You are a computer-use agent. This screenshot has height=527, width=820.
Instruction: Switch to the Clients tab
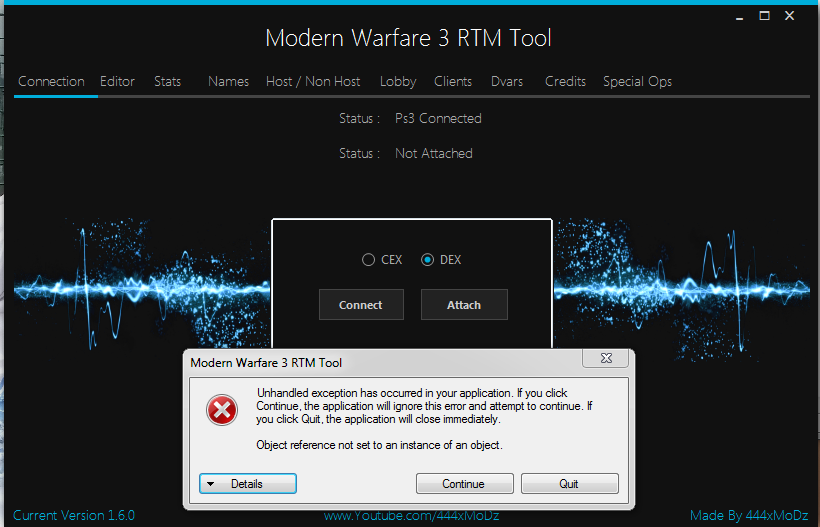(453, 82)
